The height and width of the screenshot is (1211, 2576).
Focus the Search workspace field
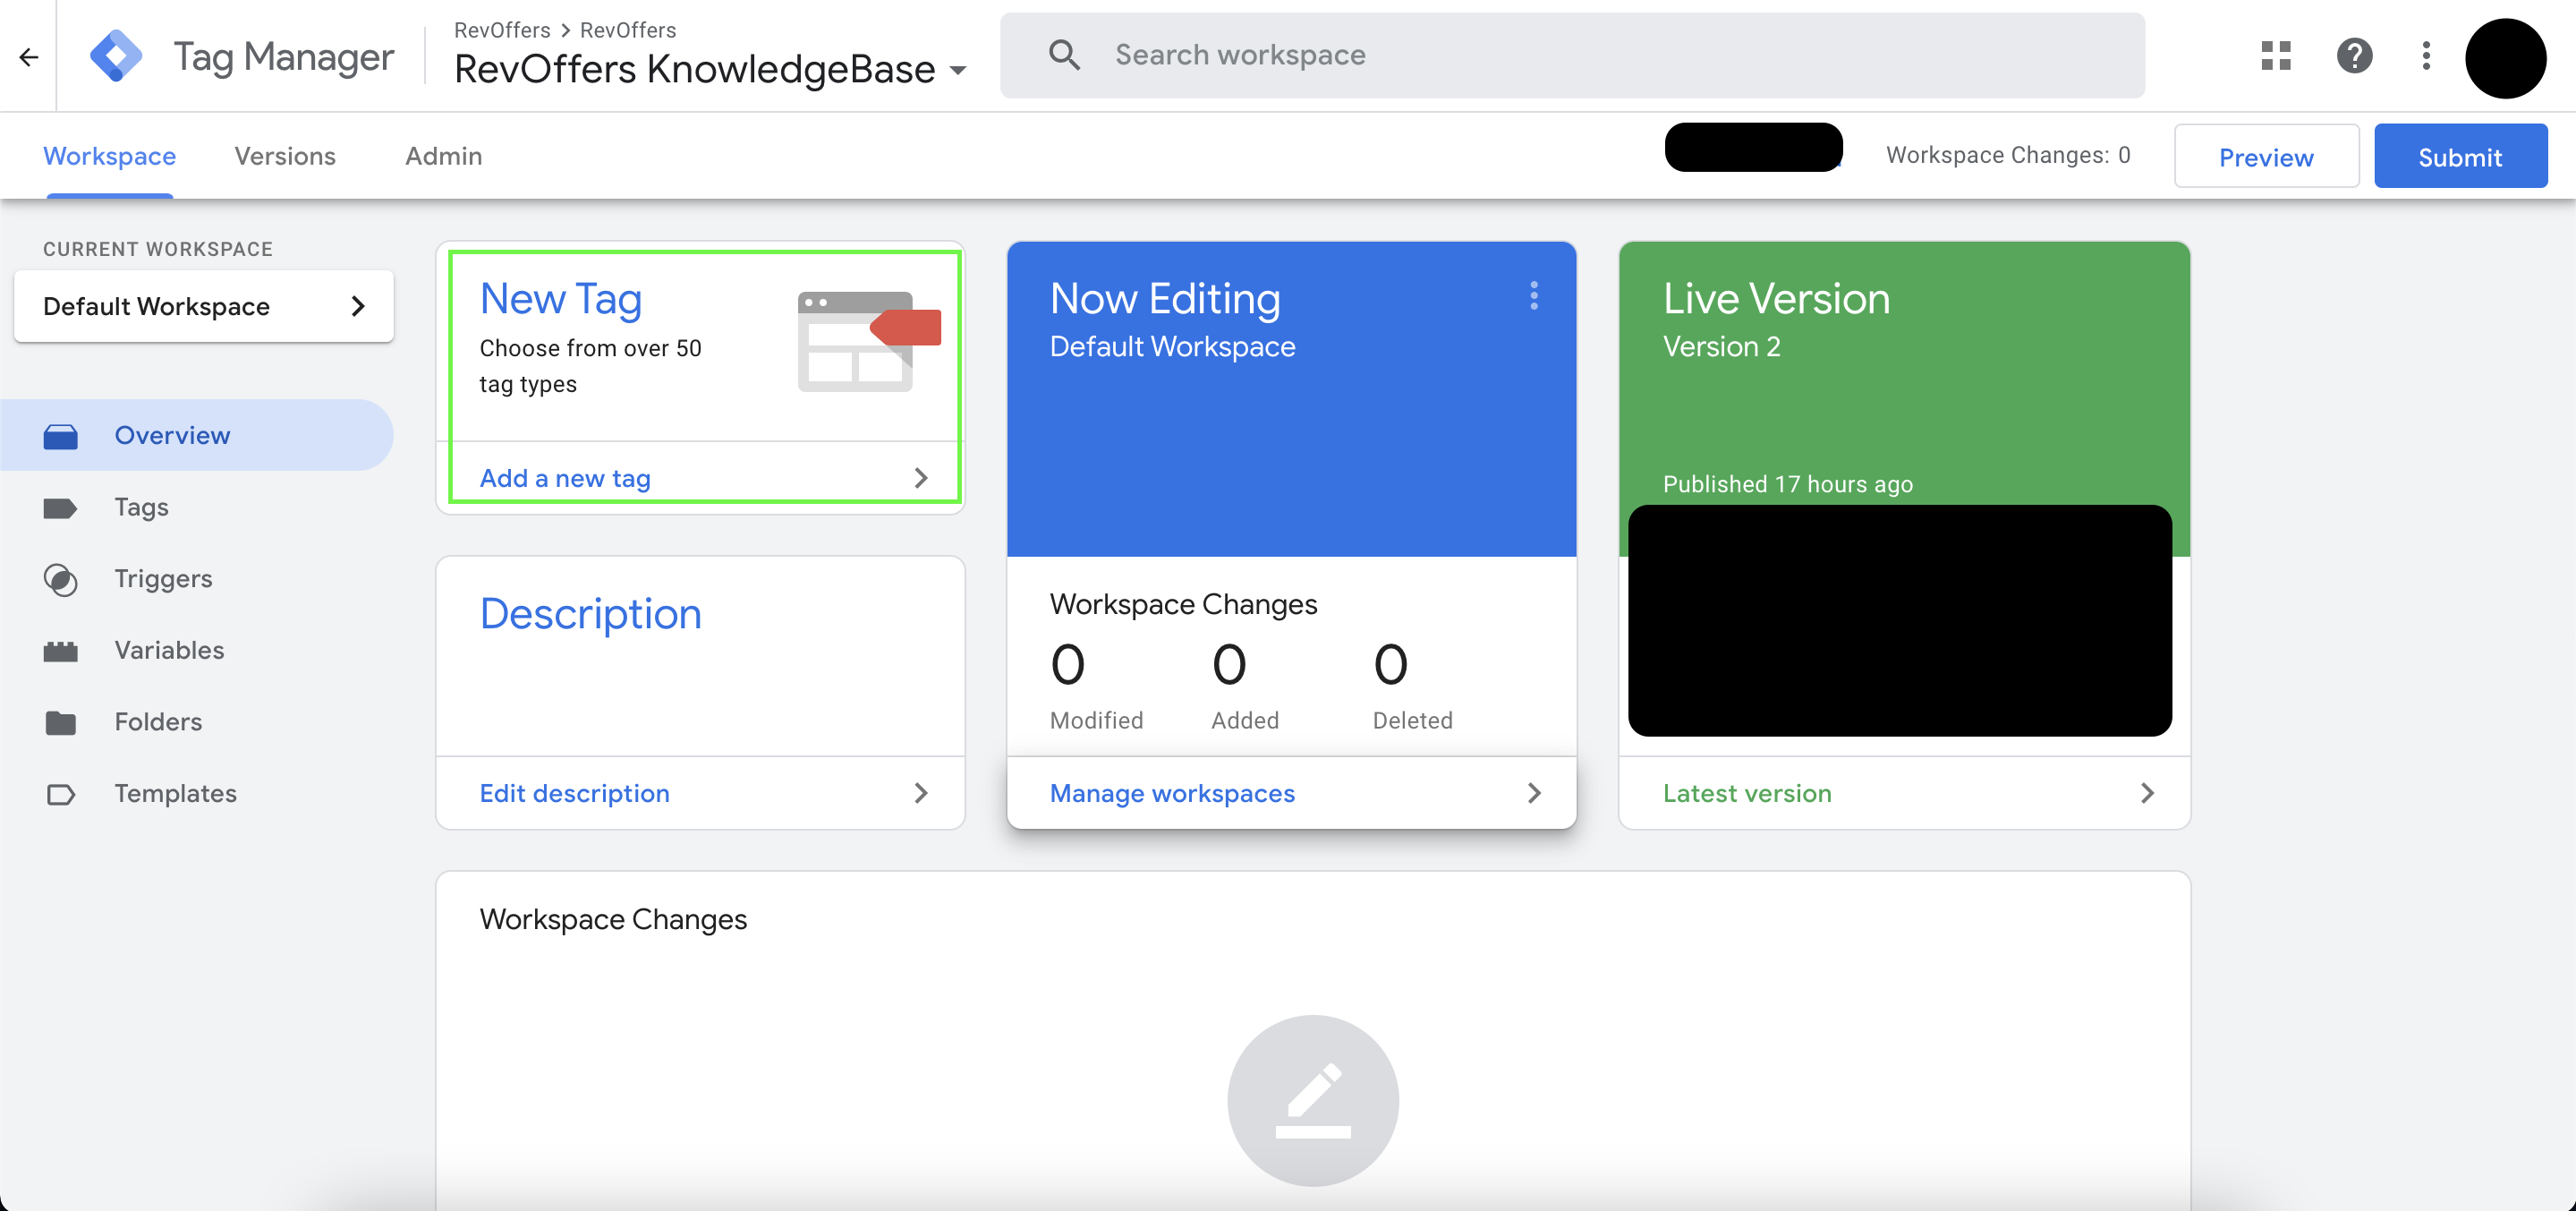coord(1572,55)
